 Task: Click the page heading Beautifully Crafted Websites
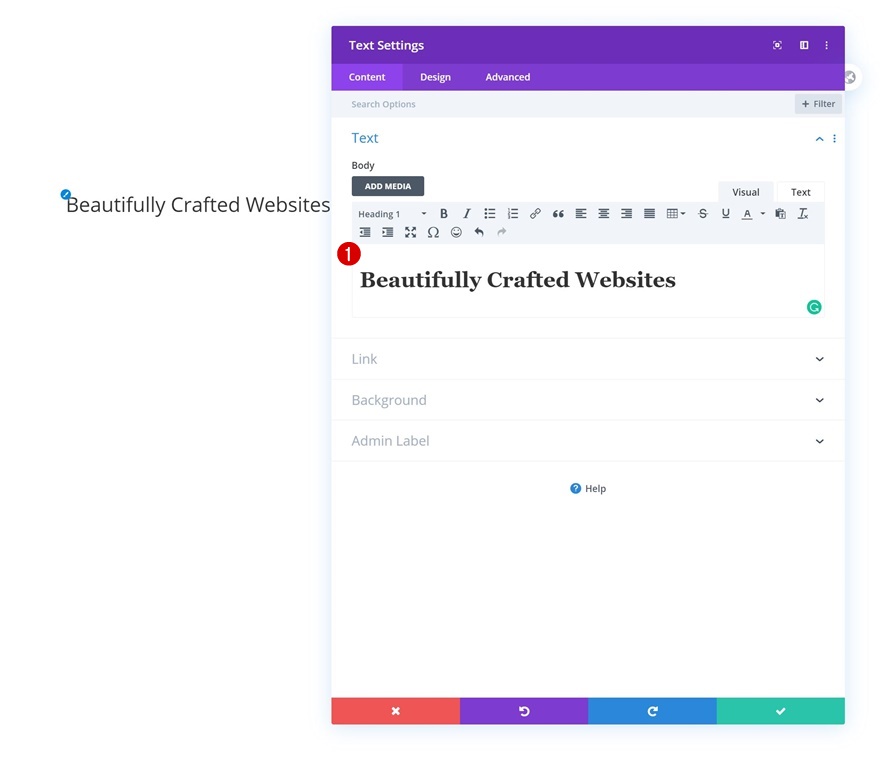[x=198, y=205]
